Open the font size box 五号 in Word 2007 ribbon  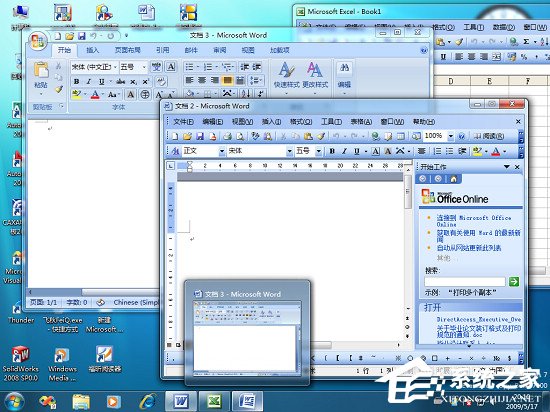click(x=133, y=67)
